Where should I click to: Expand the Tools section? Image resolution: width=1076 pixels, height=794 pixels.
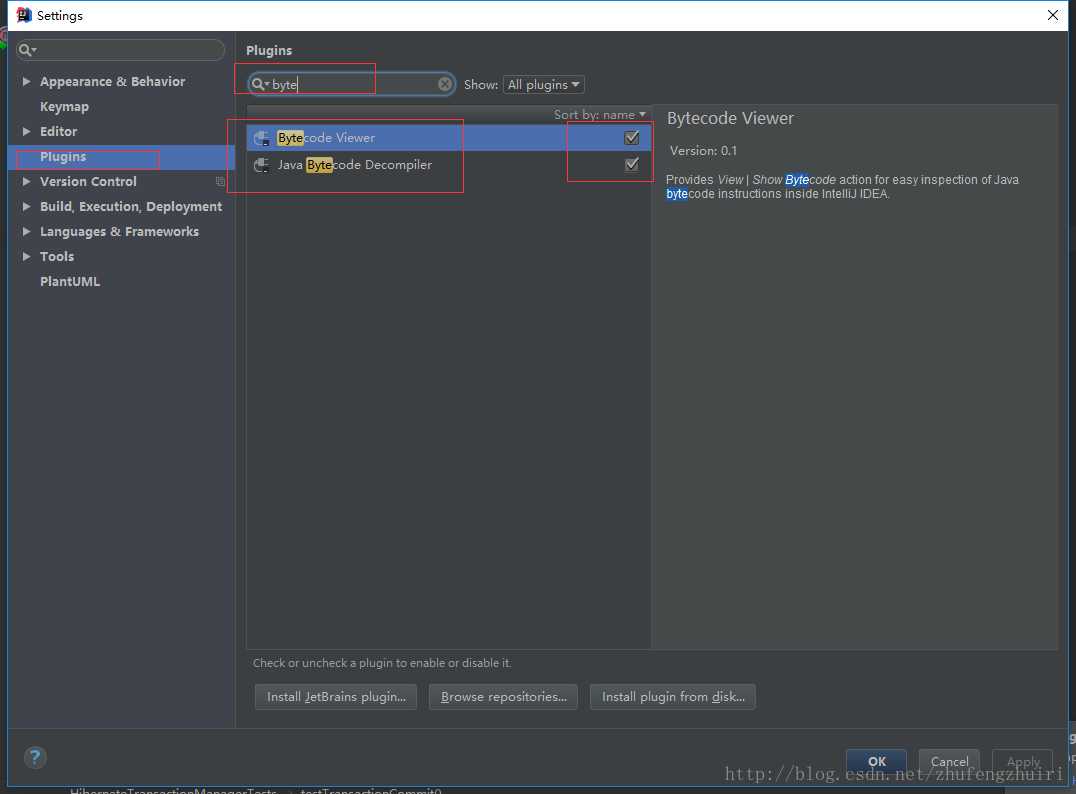26,256
